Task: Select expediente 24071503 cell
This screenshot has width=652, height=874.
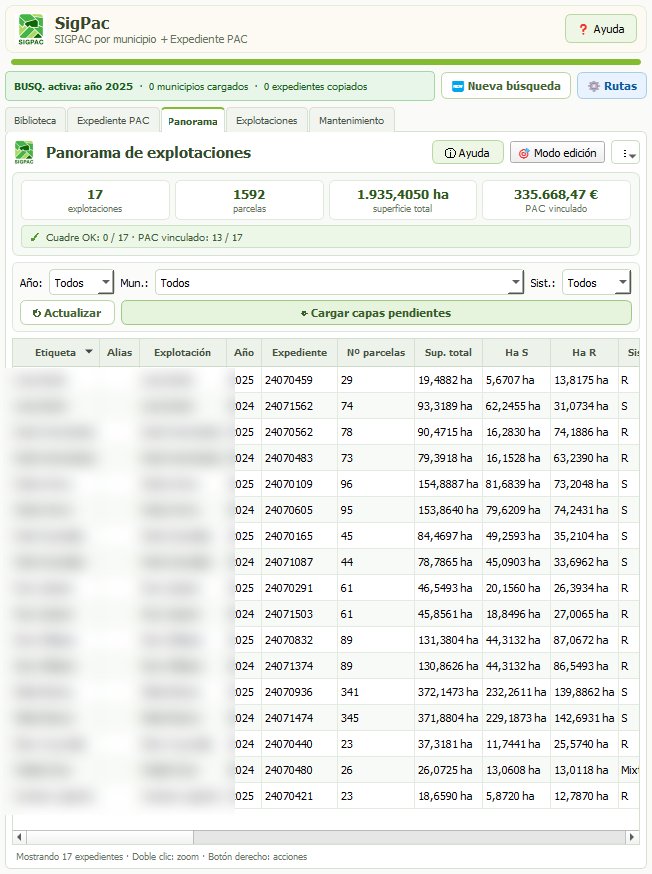Action: click(299, 614)
